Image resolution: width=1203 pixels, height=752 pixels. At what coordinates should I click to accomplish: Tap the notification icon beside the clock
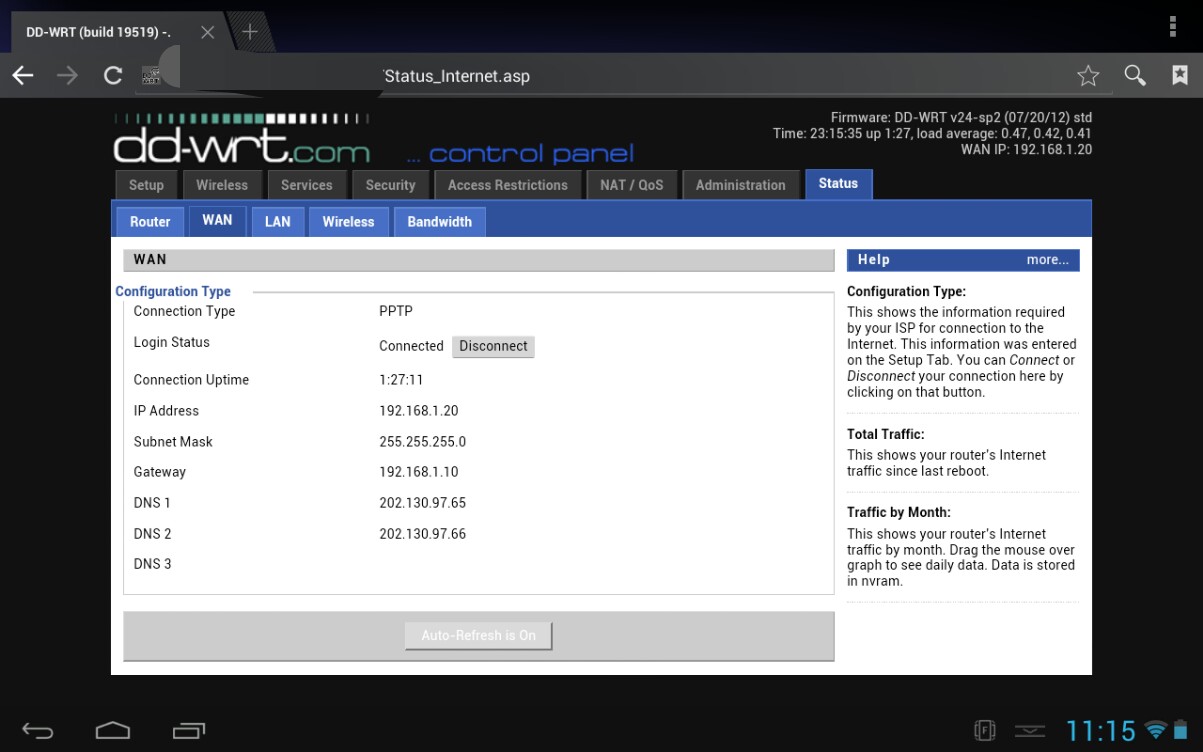click(1030, 732)
